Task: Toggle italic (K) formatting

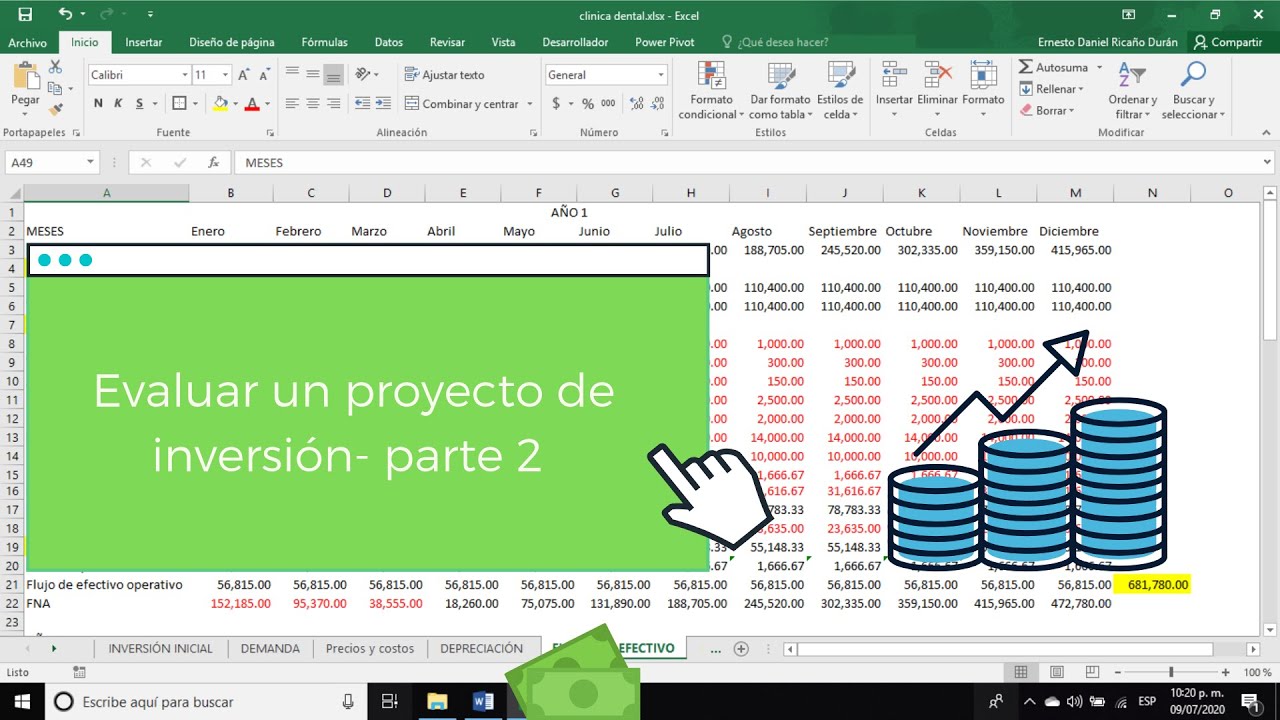Action: [119, 103]
